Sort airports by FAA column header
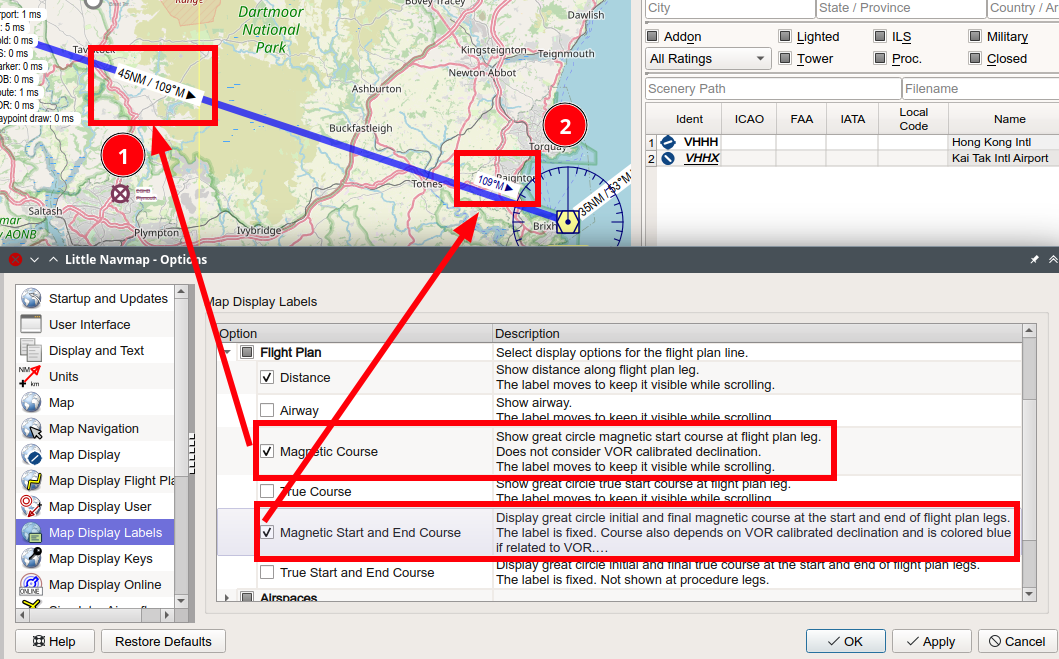This screenshot has width=1059, height=659. [x=801, y=119]
